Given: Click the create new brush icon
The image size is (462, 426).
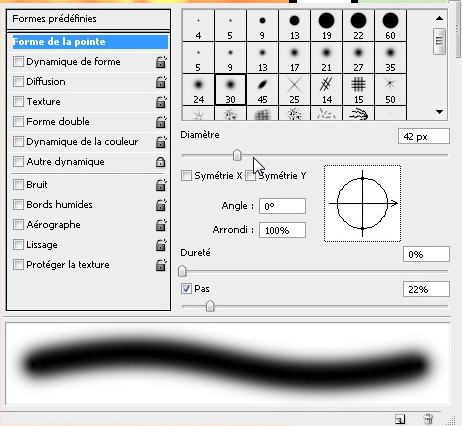Looking at the screenshot, I should [400, 419].
